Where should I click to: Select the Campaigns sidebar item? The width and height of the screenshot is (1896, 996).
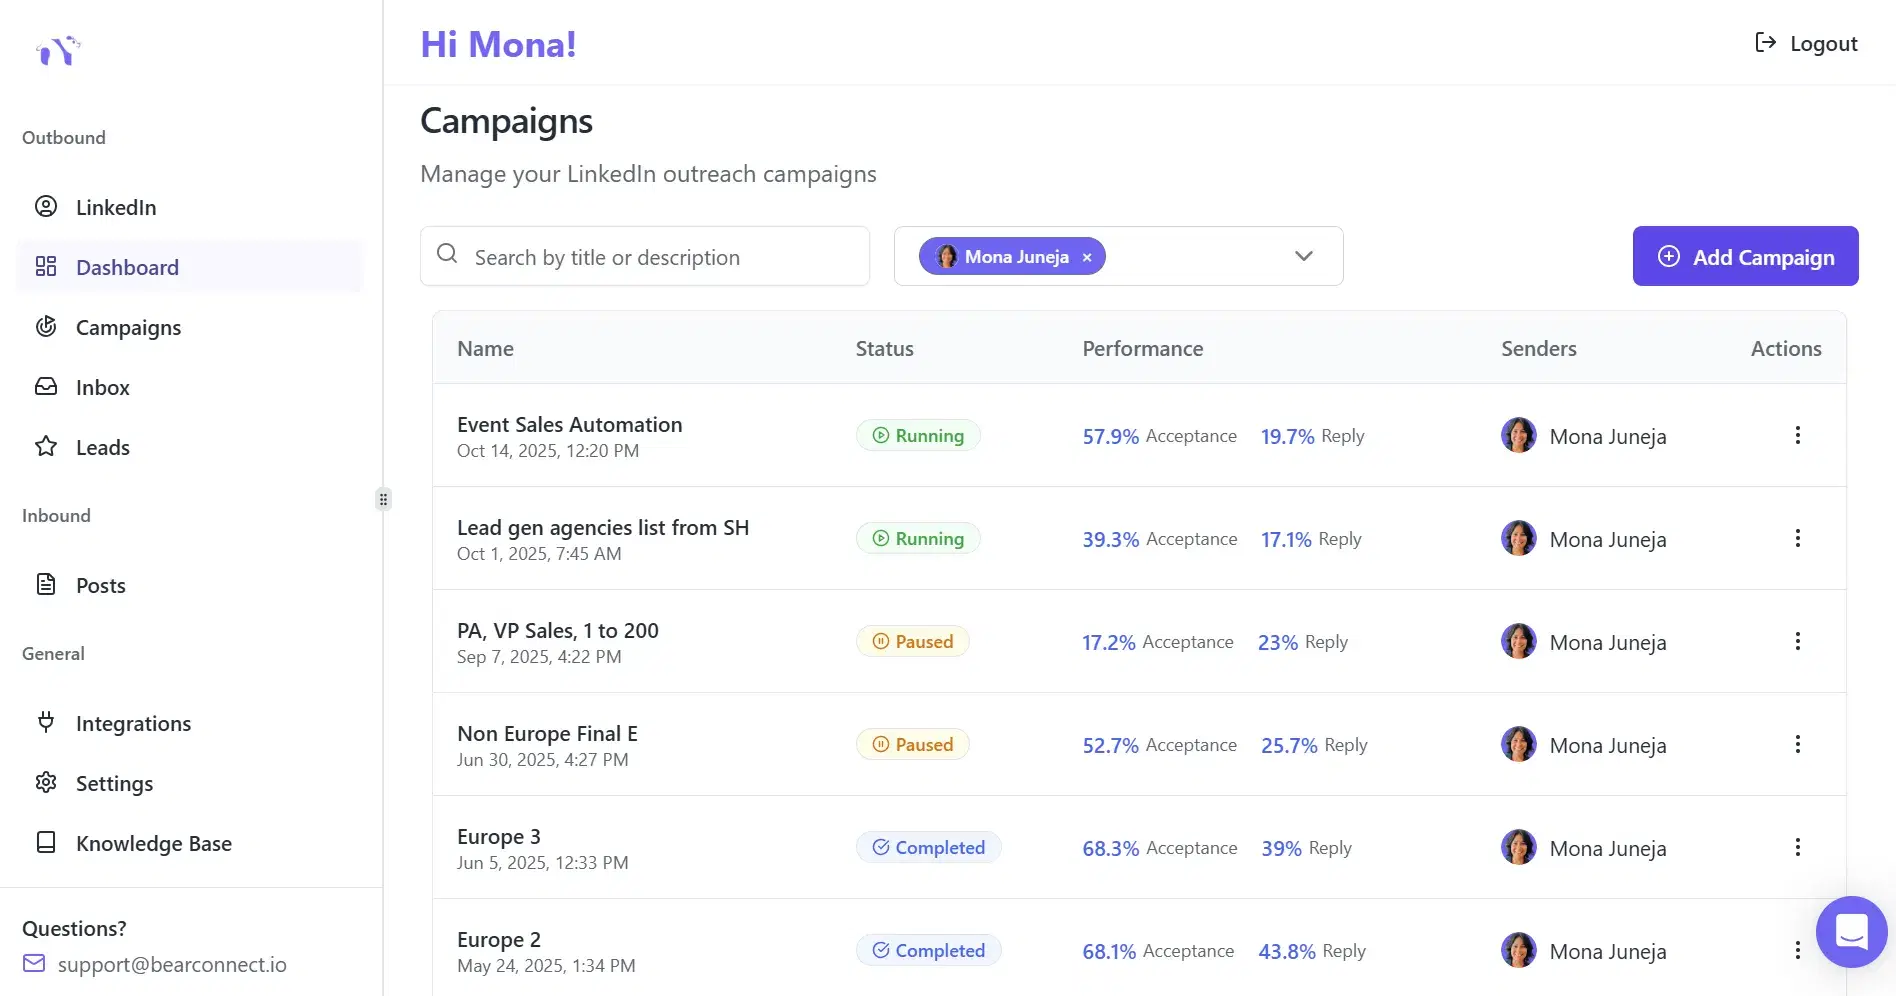click(127, 327)
